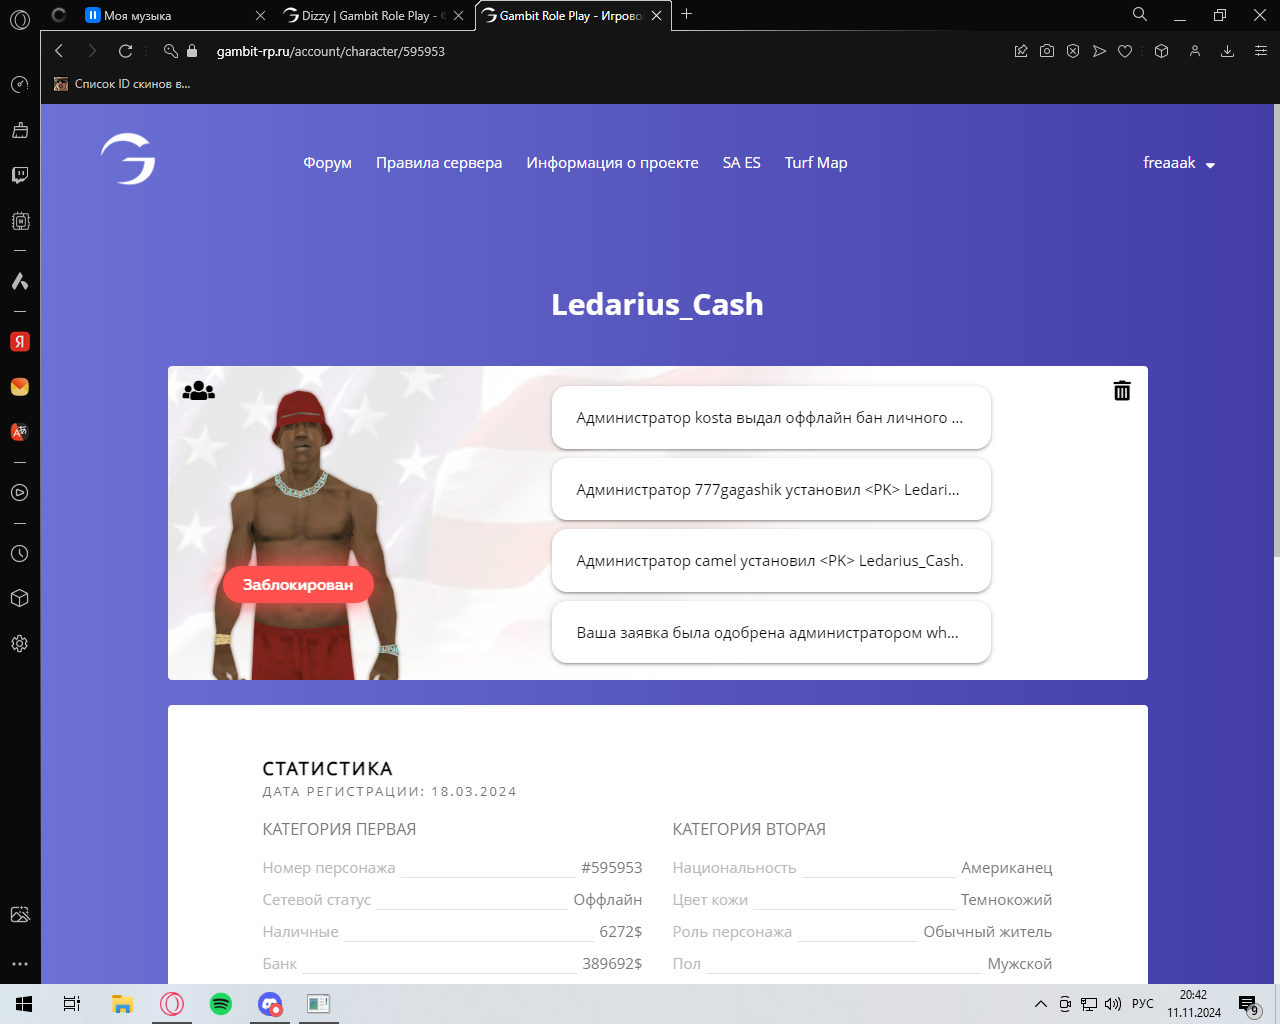Open the Turf Map link
Viewport: 1280px width, 1024px height.
coord(815,163)
